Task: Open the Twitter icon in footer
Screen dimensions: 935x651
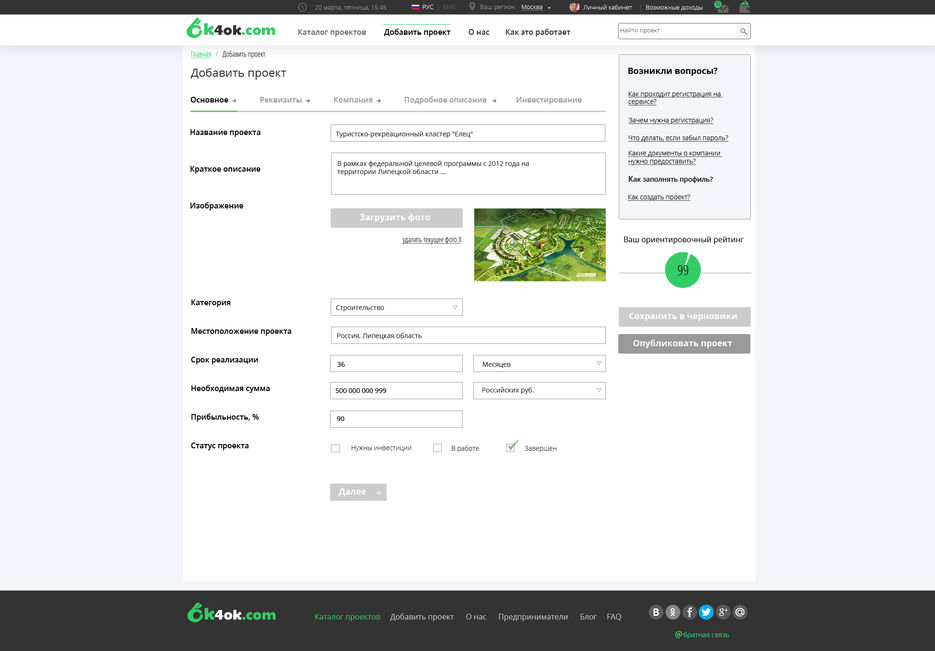Action: pos(706,612)
